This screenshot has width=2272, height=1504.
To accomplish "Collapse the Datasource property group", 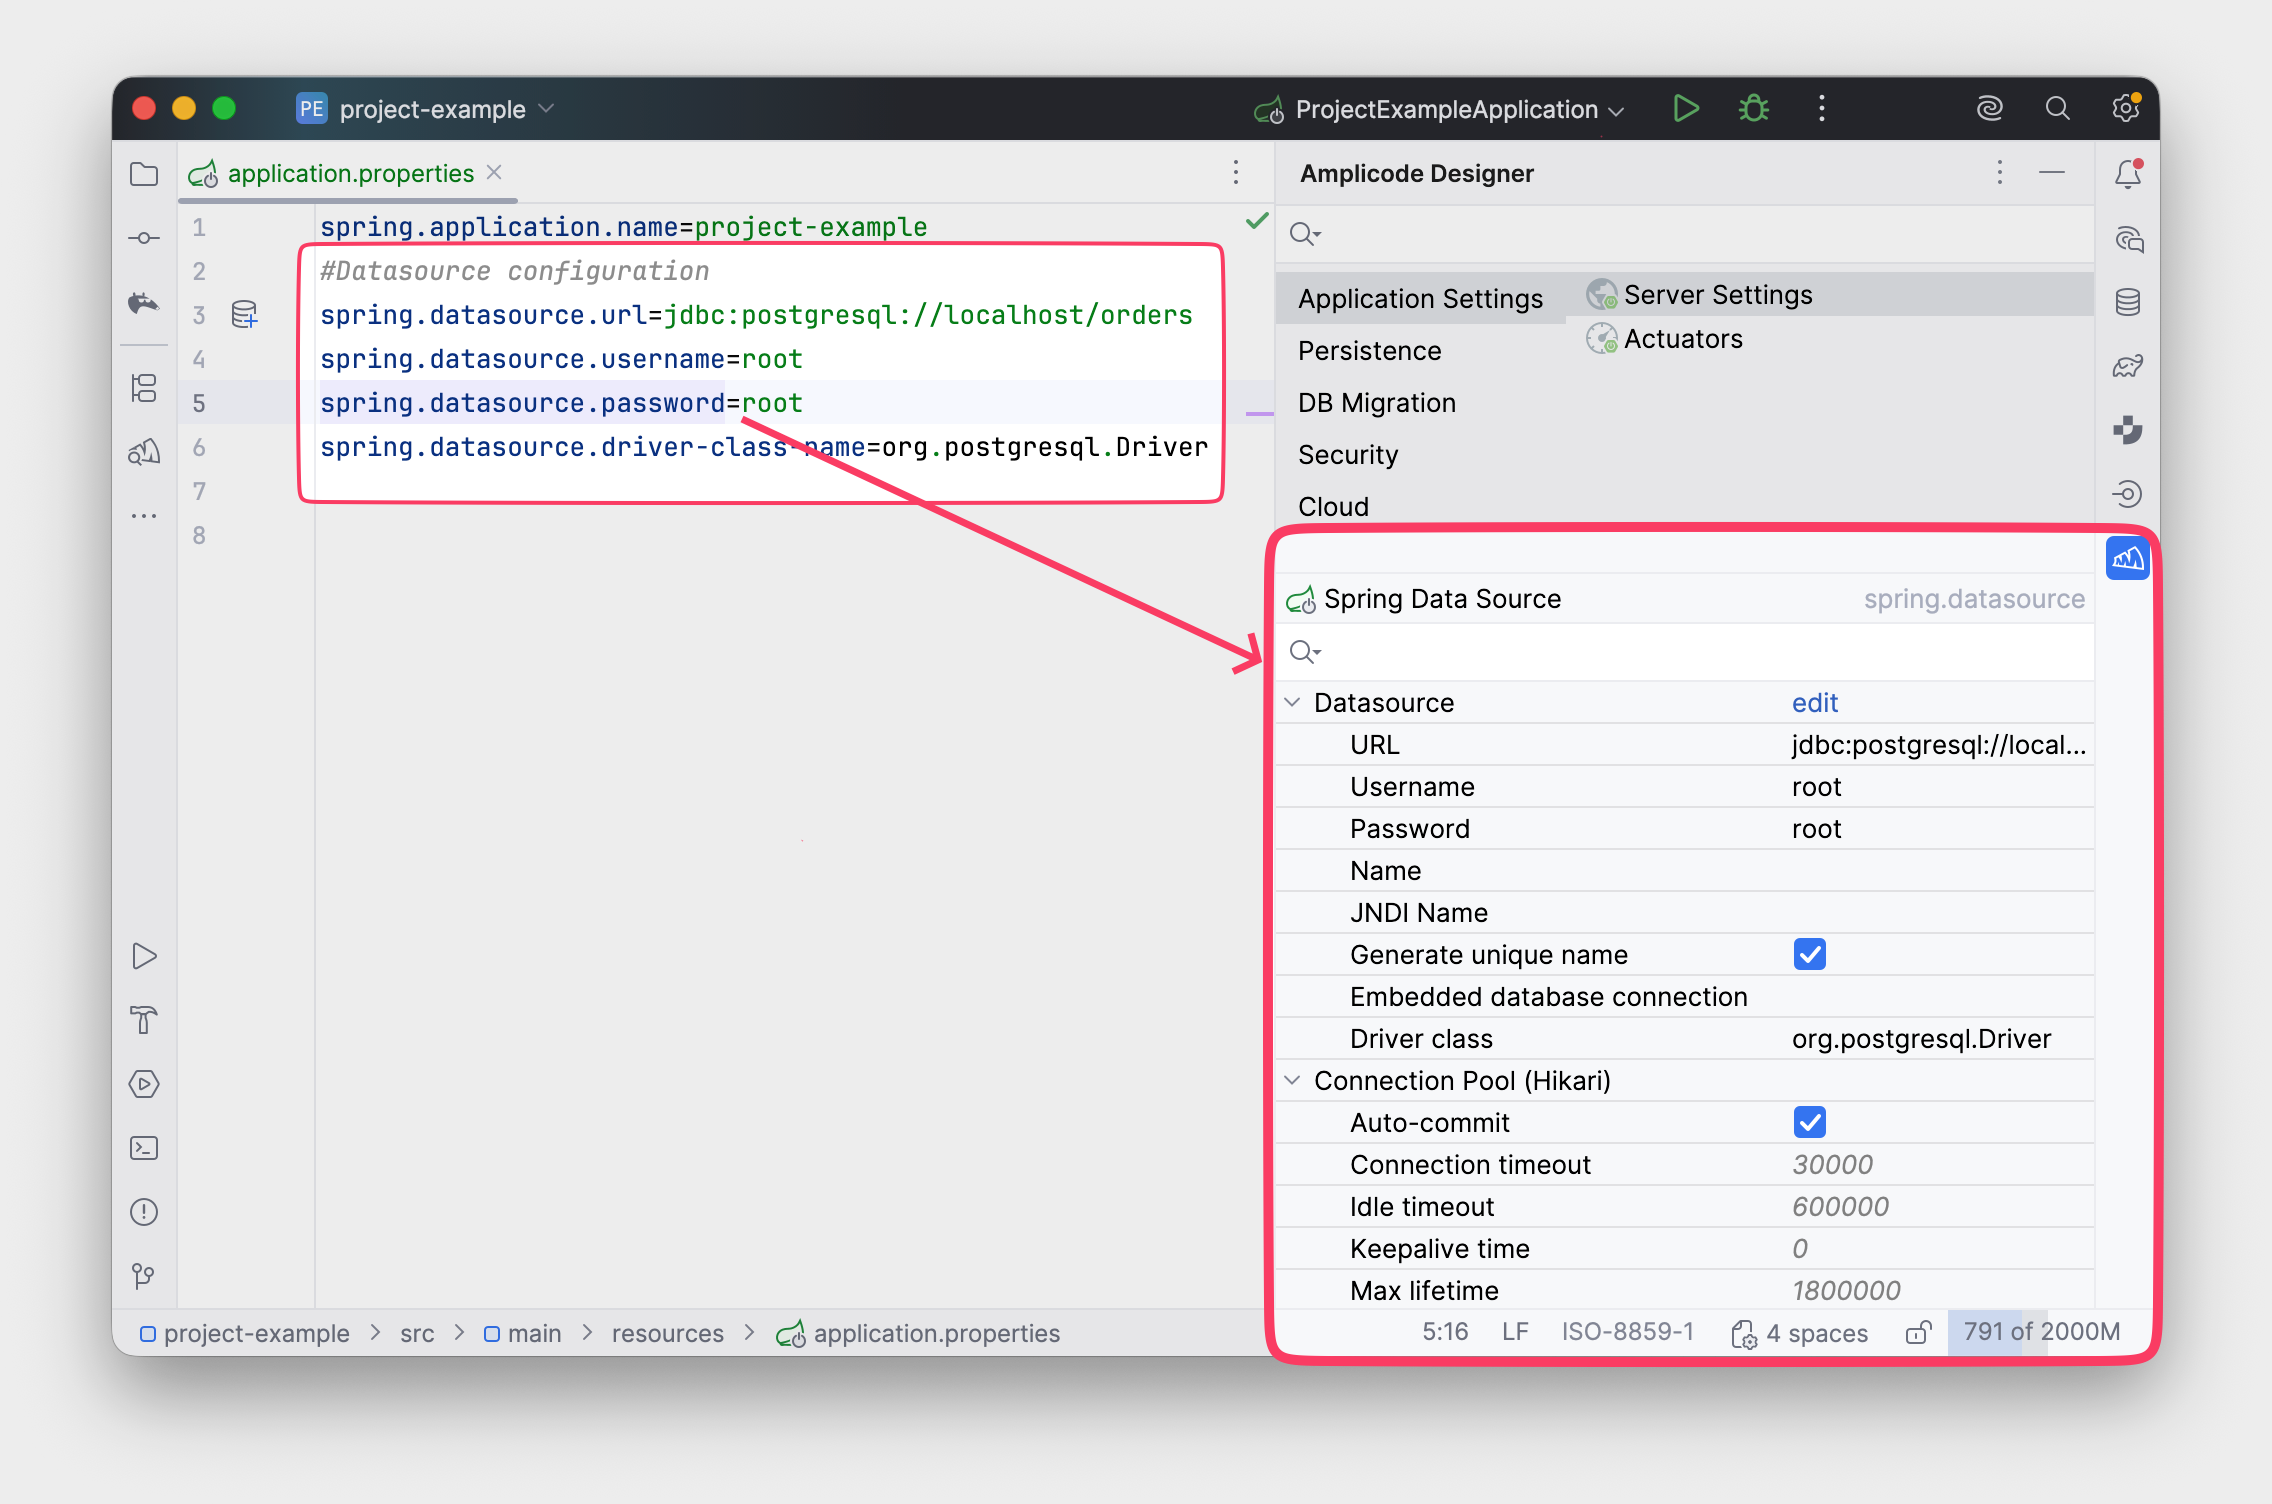I will [1292, 703].
